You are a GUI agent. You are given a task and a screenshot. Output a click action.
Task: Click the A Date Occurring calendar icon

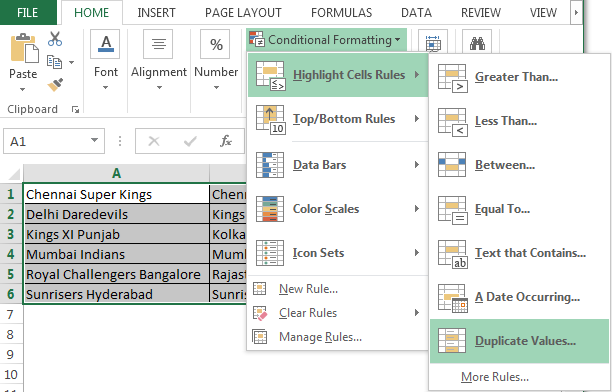pyautogui.click(x=452, y=298)
